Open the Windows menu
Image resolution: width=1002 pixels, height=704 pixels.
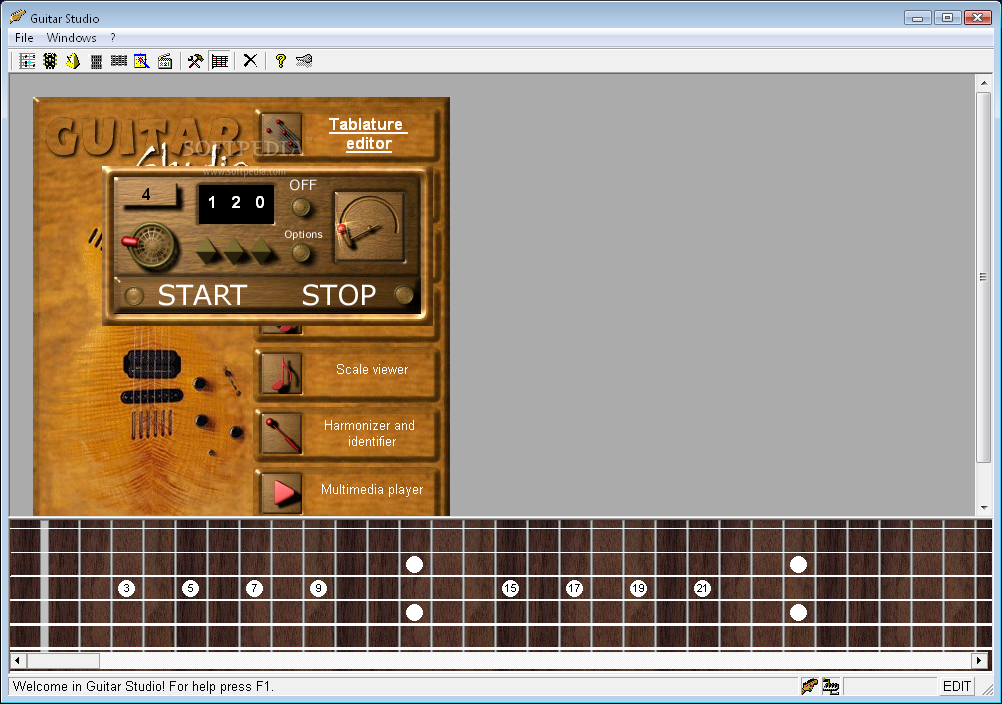[x=71, y=38]
